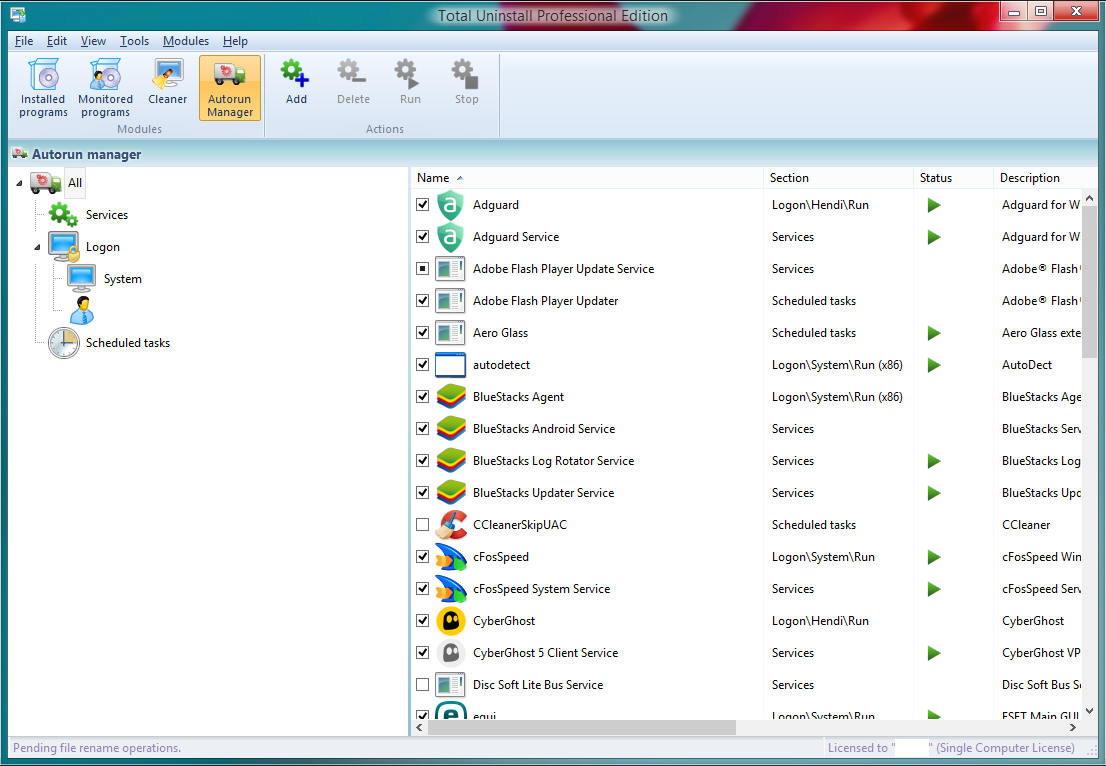
Task: Click running status arrow for Adguard Service
Action: 934,237
